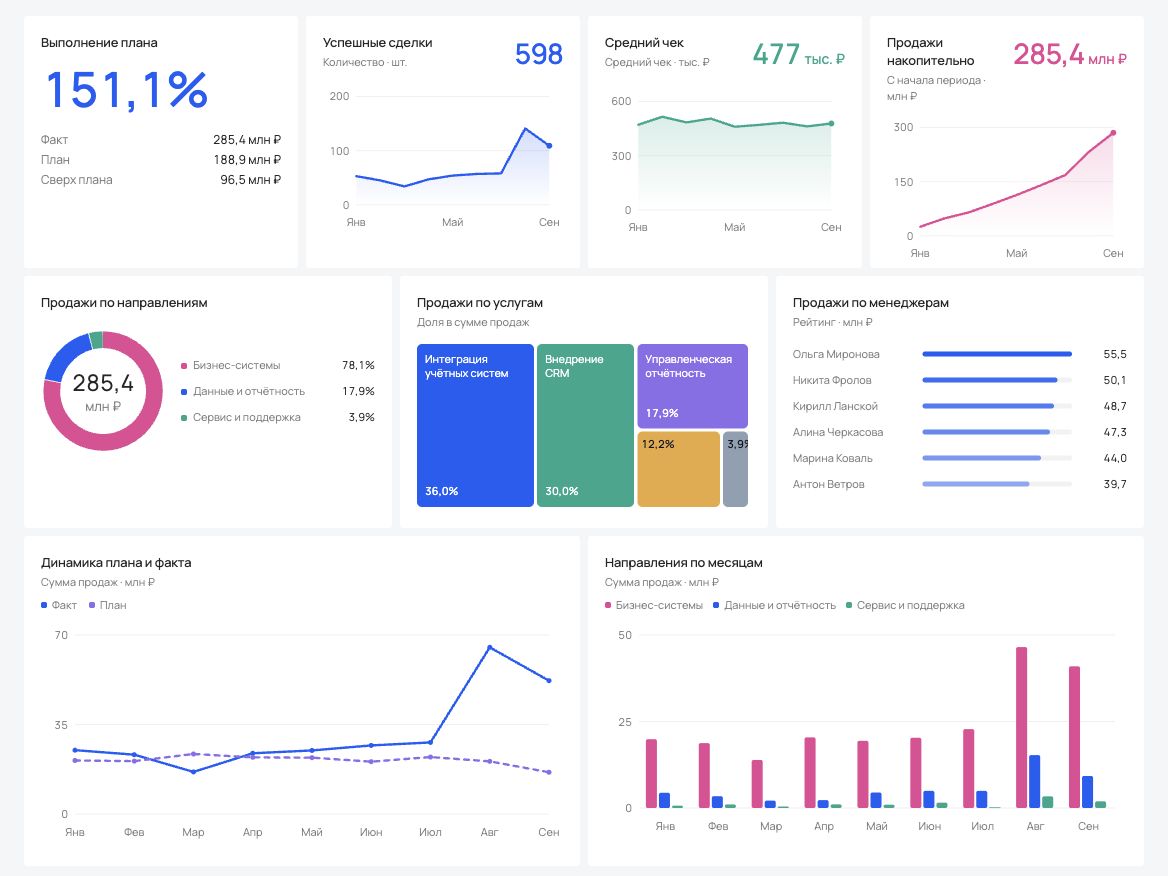
Task: Select the Факт row showing 285,4 млн ₽
Action: click(x=161, y=139)
